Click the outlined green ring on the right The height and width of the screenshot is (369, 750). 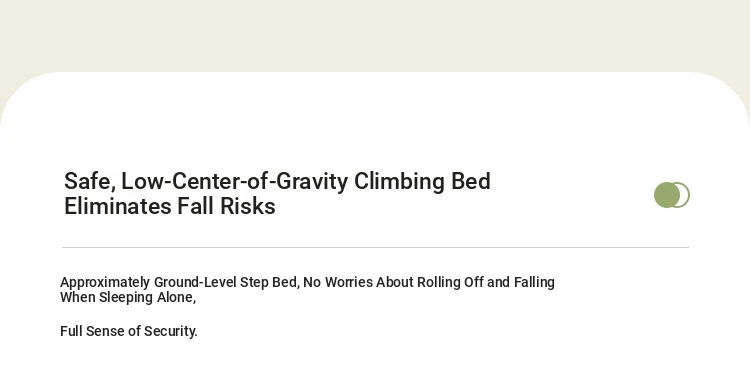[x=685, y=195]
